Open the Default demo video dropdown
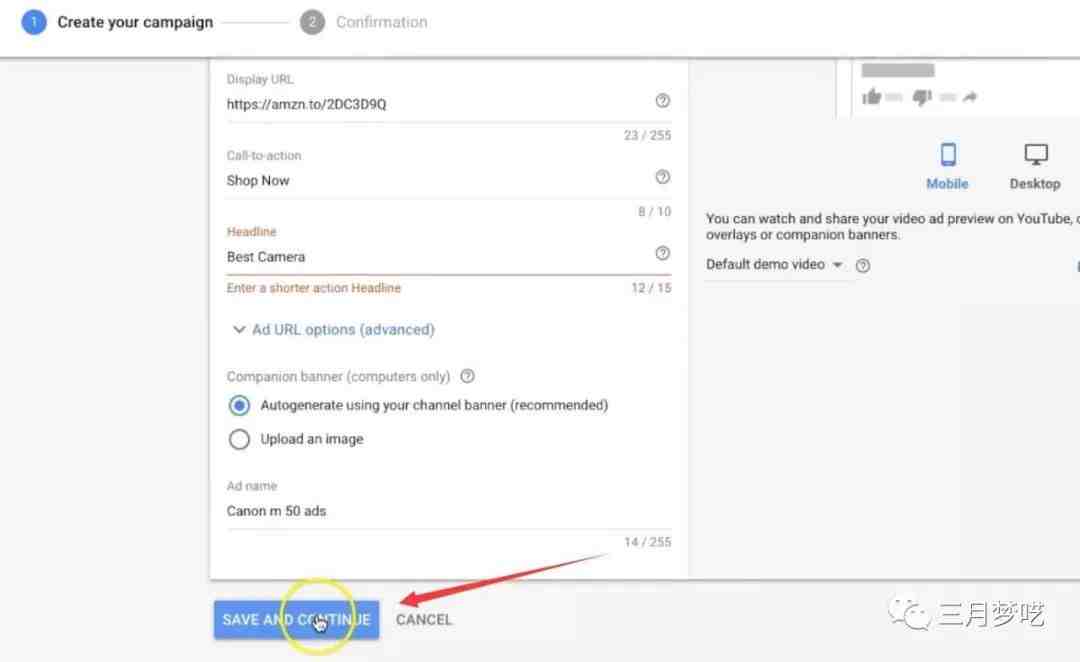This screenshot has width=1080, height=662. [774, 265]
